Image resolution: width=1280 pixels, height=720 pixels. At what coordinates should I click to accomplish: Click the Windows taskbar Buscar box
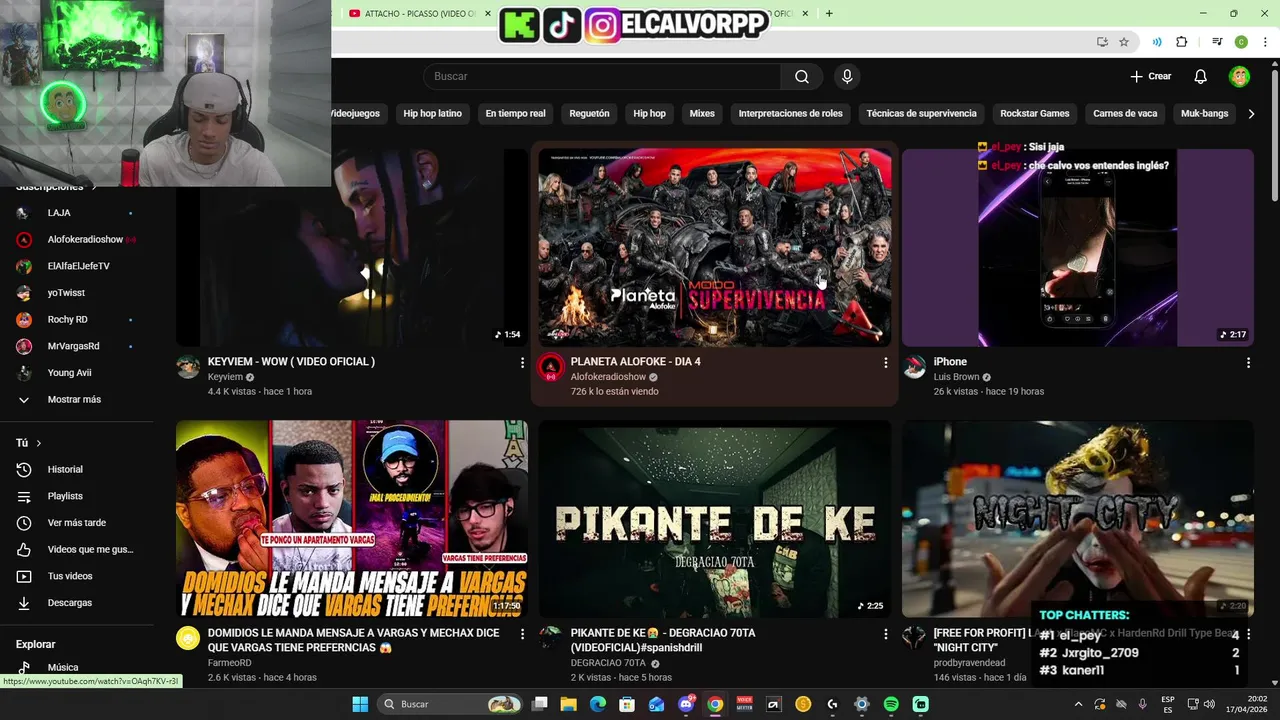tap(448, 704)
